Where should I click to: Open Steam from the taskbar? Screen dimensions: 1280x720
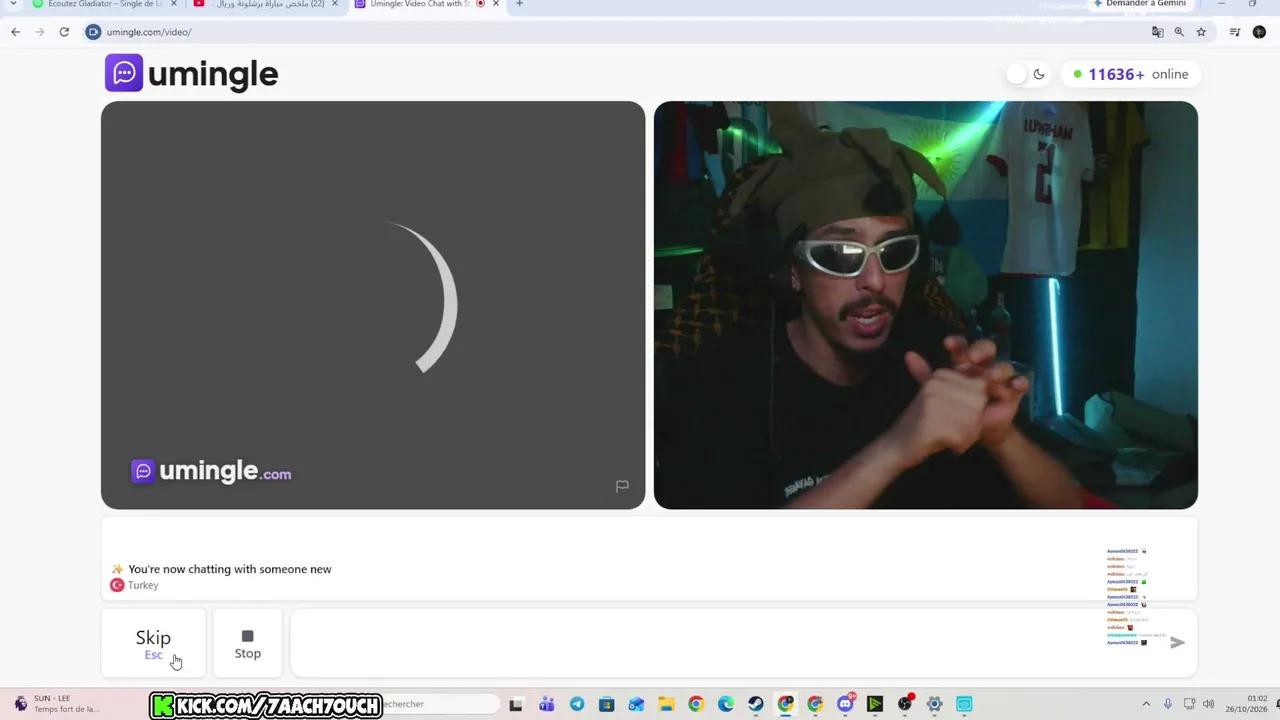[756, 704]
